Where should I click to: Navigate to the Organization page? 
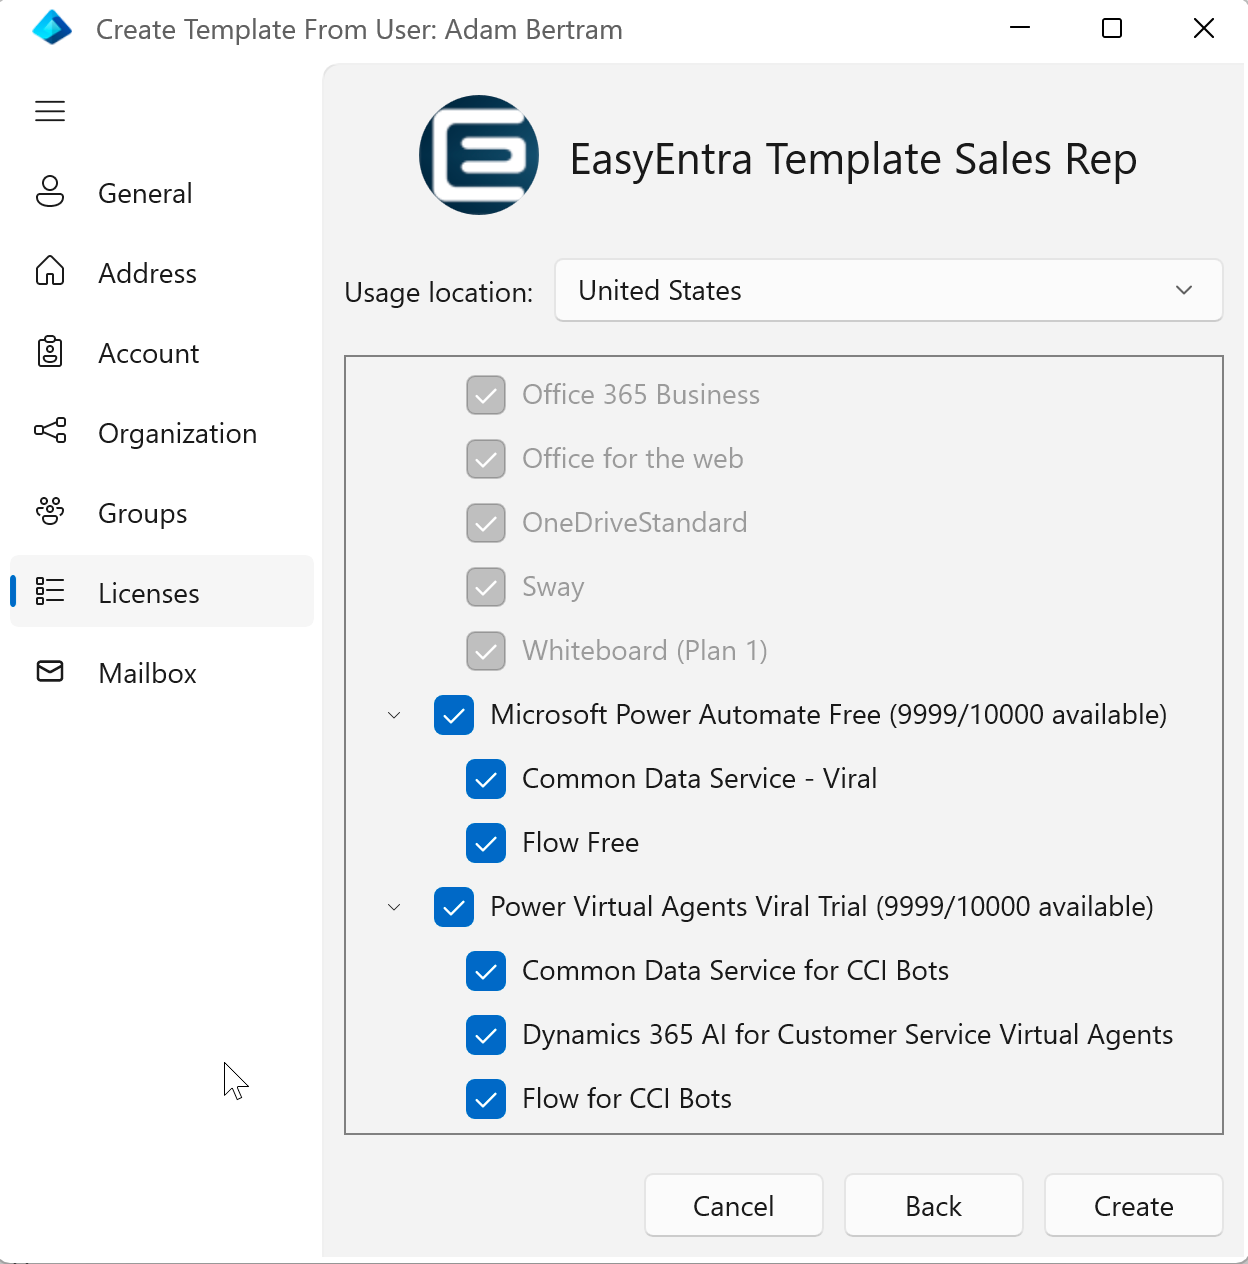pyautogui.click(x=177, y=433)
